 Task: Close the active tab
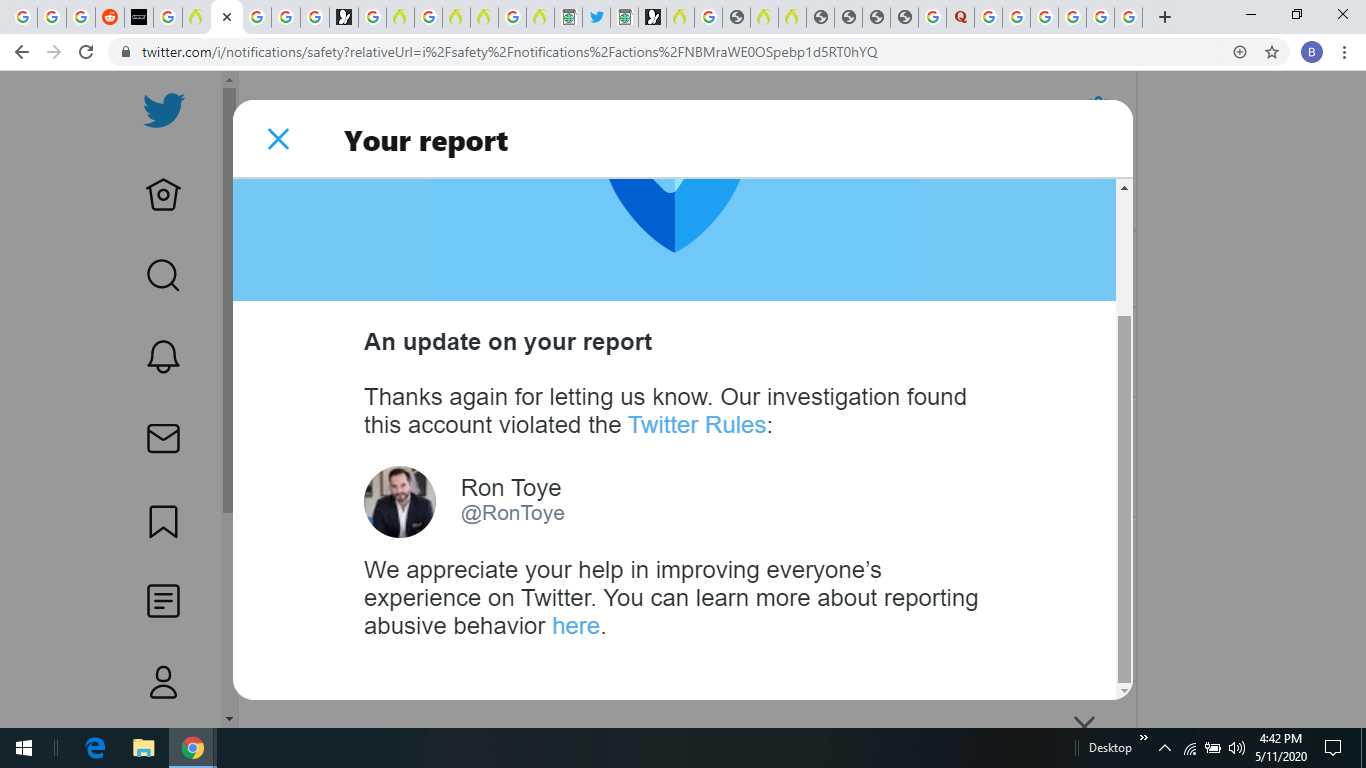click(227, 17)
